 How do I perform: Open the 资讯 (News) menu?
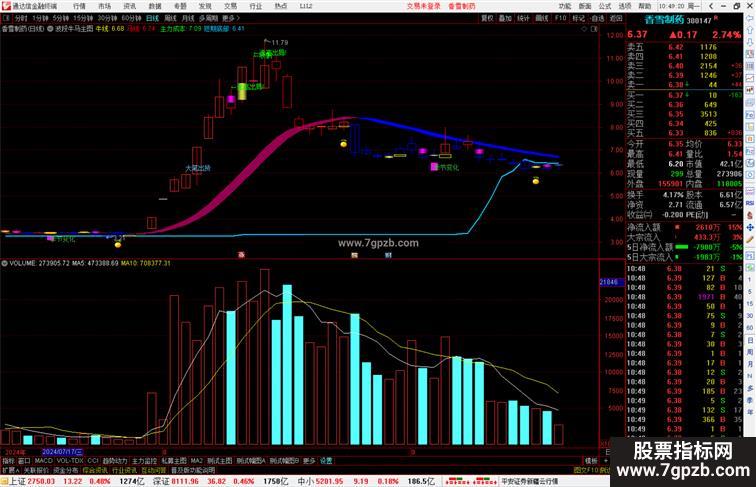(x=130, y=6)
